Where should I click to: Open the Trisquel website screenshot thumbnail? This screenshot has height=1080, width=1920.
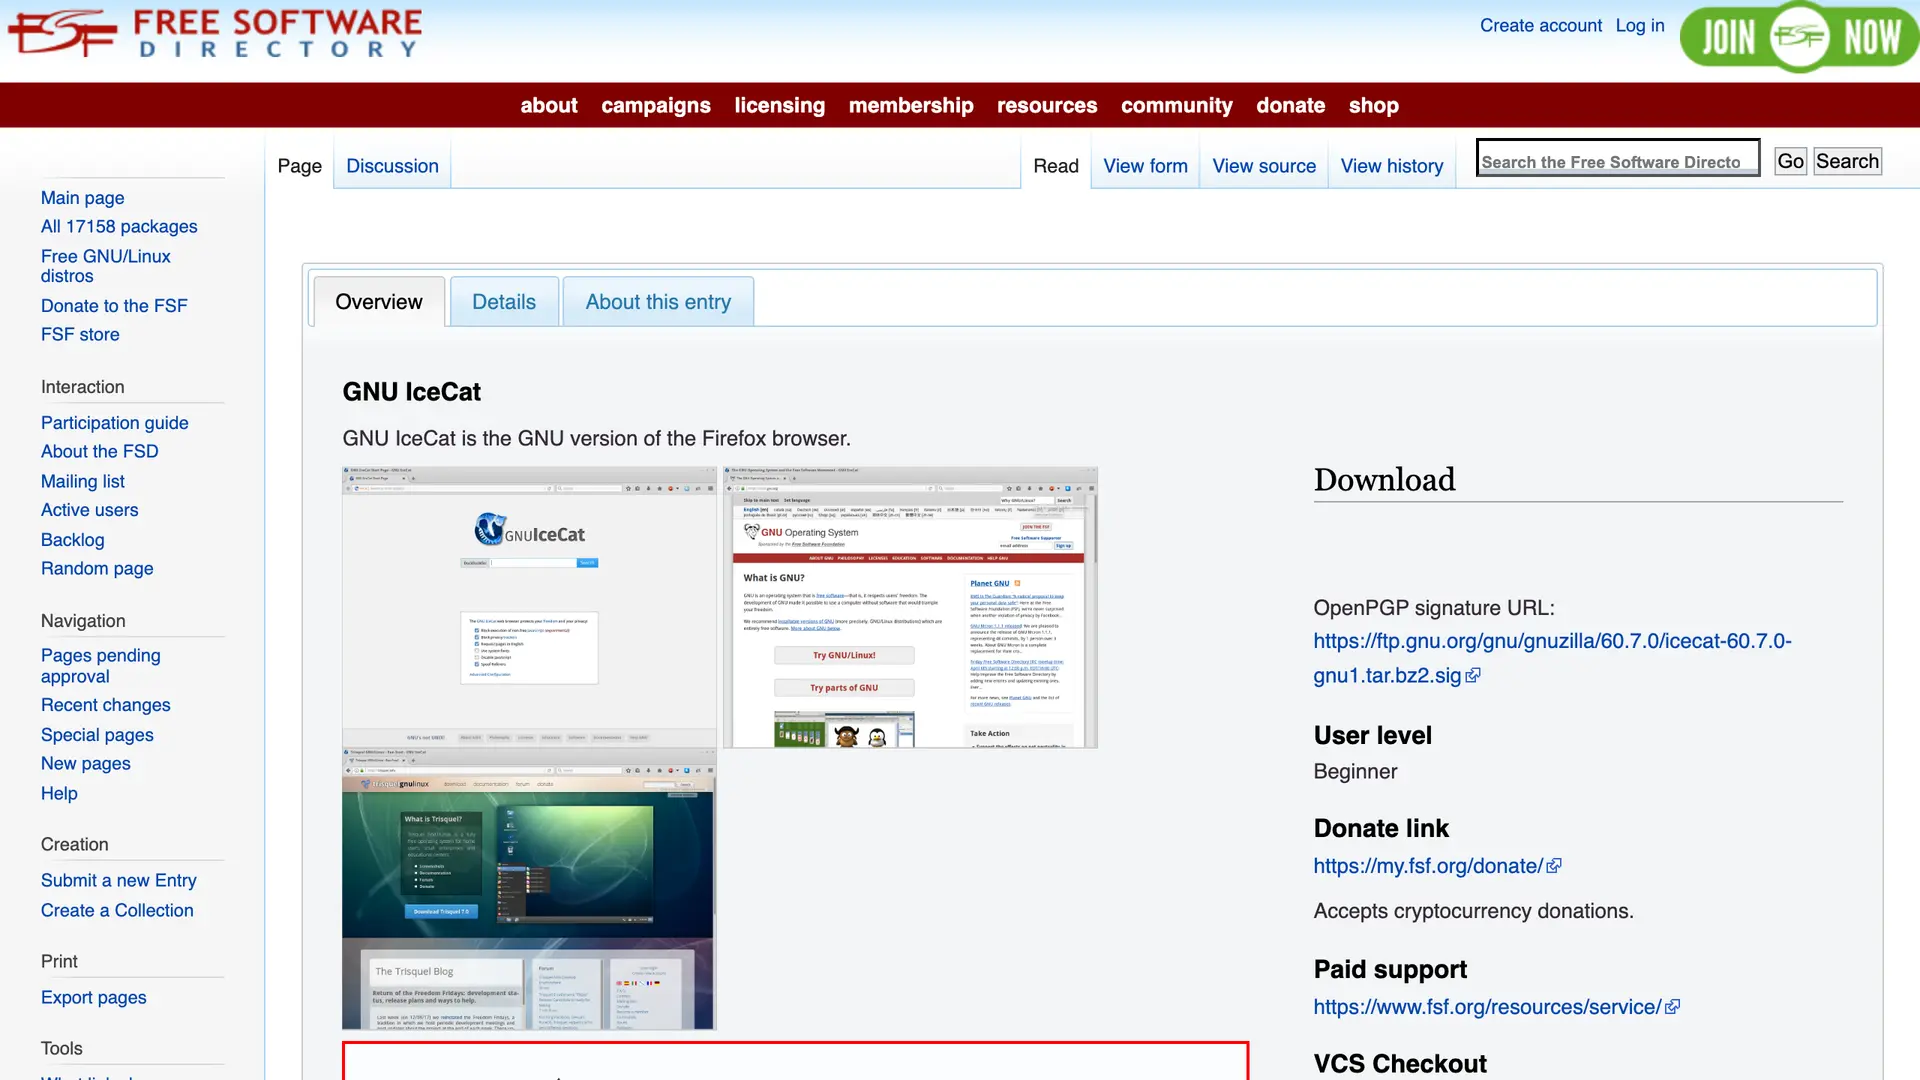[x=529, y=888]
